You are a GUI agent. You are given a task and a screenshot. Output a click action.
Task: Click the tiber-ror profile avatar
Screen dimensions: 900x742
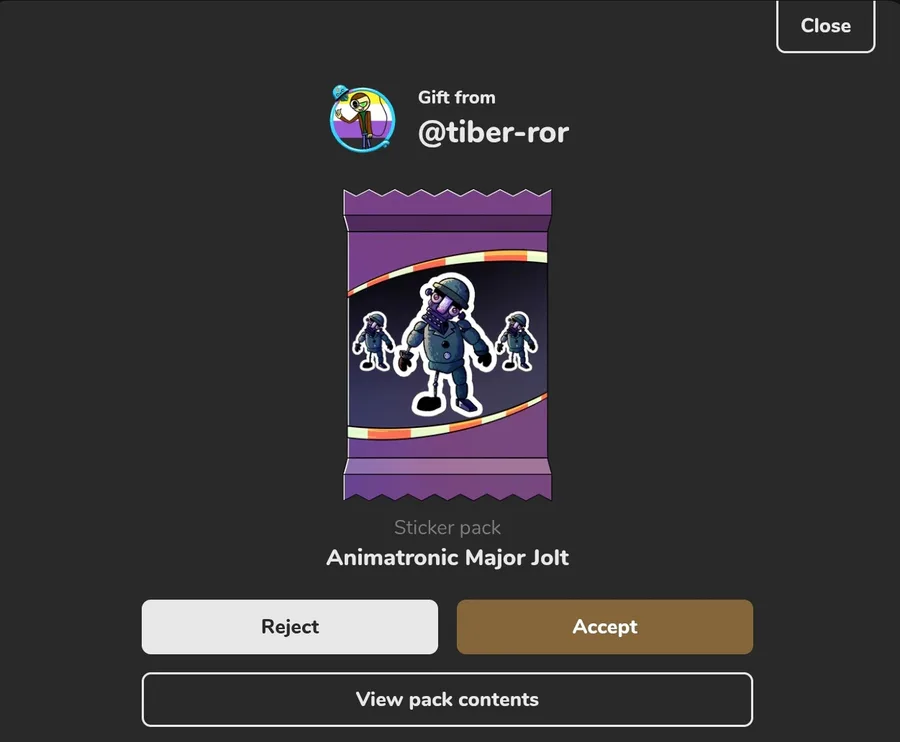[x=363, y=119]
